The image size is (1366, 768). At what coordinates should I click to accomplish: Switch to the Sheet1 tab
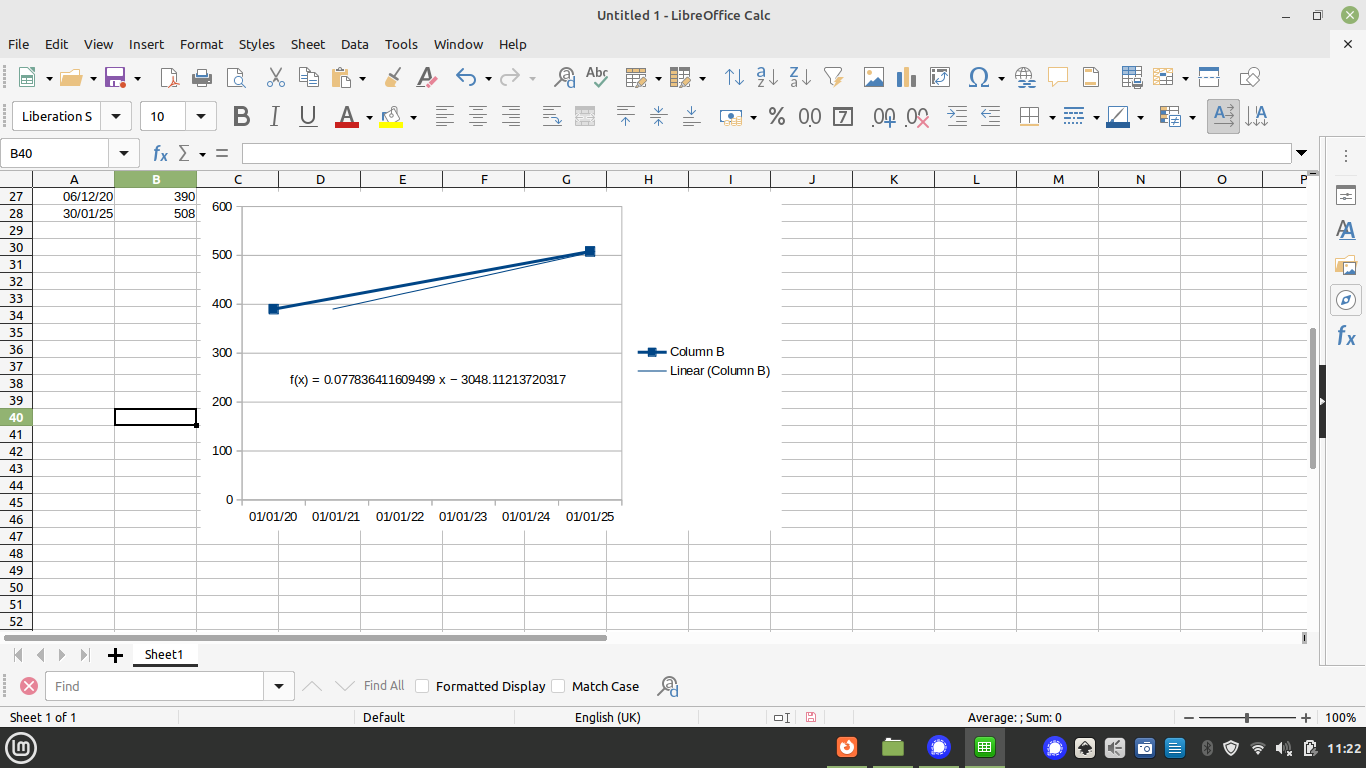click(164, 655)
